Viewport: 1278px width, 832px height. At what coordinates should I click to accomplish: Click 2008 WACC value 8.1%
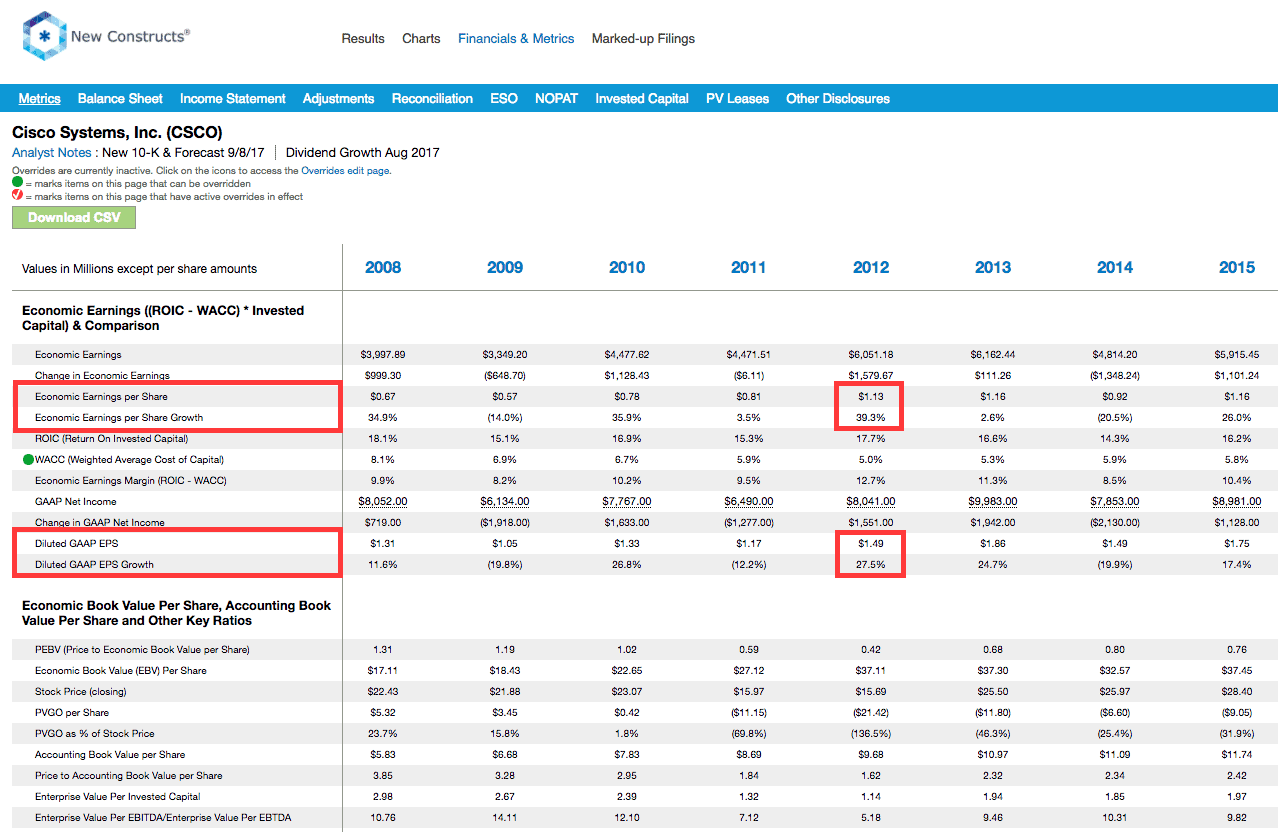pyautogui.click(x=383, y=460)
